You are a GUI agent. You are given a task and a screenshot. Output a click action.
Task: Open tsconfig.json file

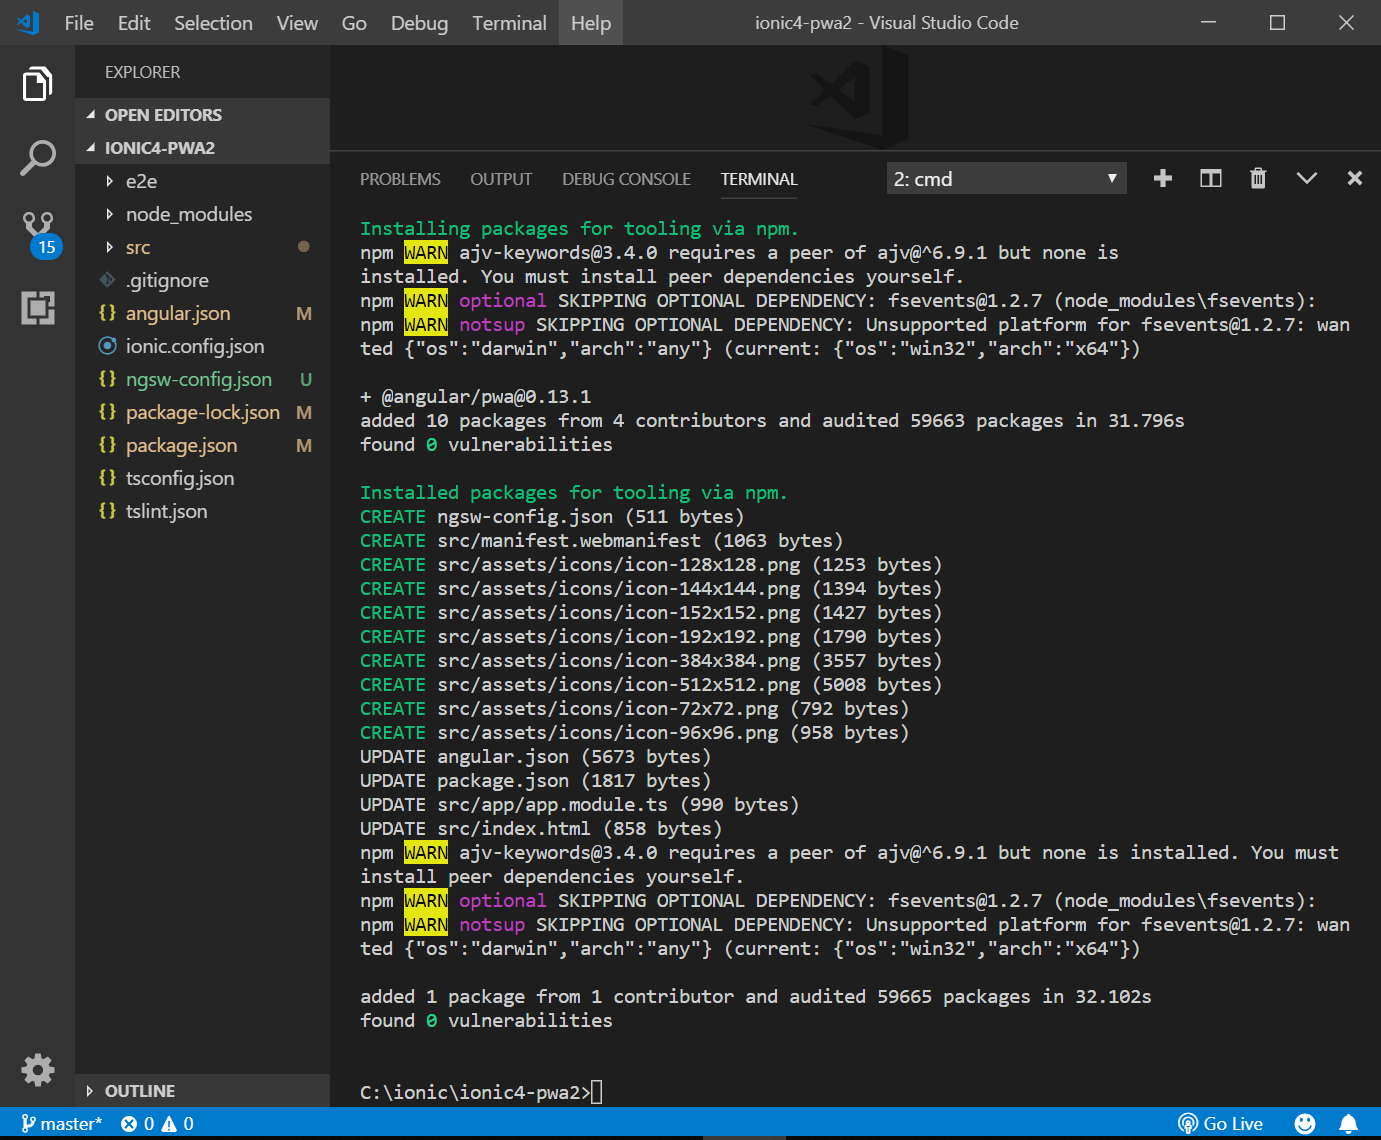(202, 478)
